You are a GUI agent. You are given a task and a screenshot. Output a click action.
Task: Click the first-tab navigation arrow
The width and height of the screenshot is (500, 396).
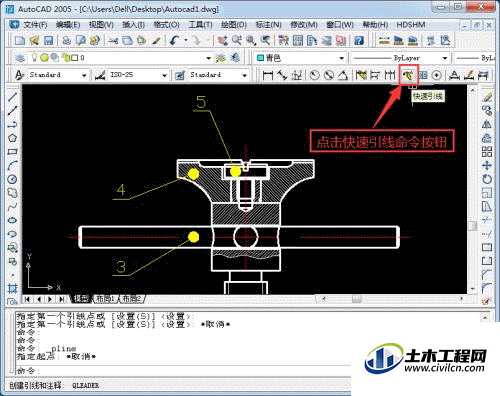tap(28, 299)
